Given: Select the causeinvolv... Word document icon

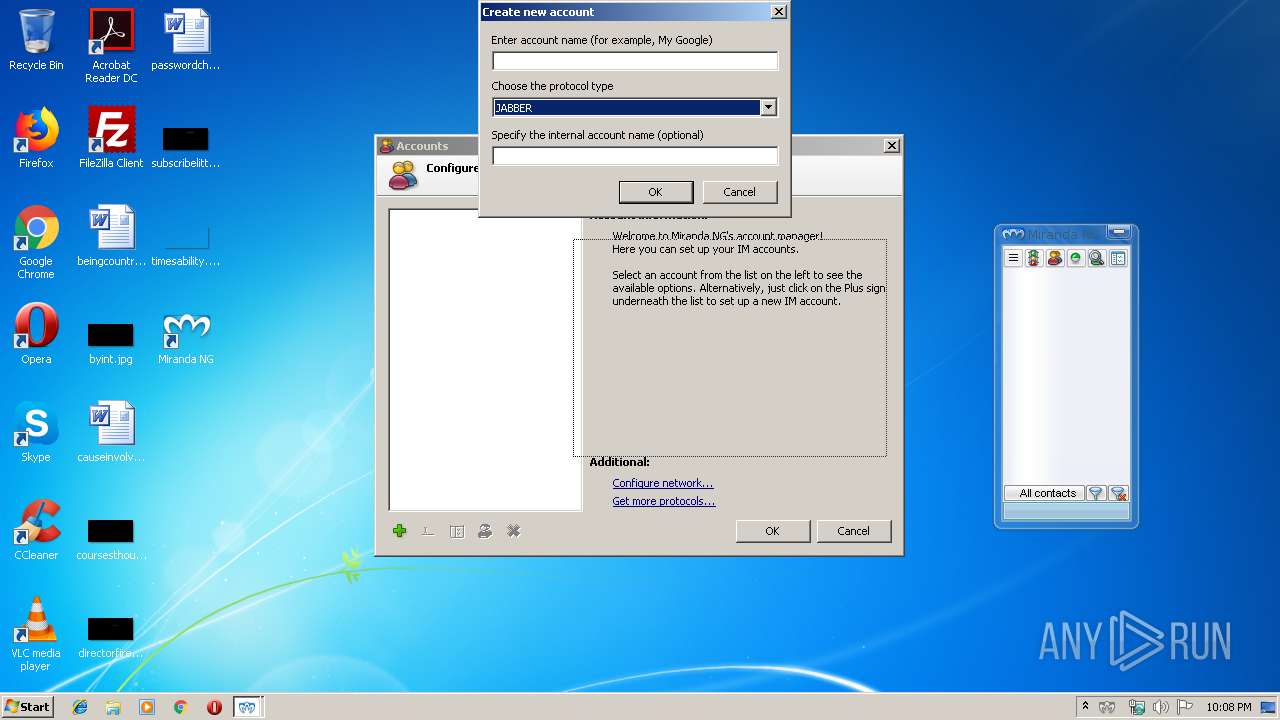Looking at the screenshot, I should tap(111, 432).
